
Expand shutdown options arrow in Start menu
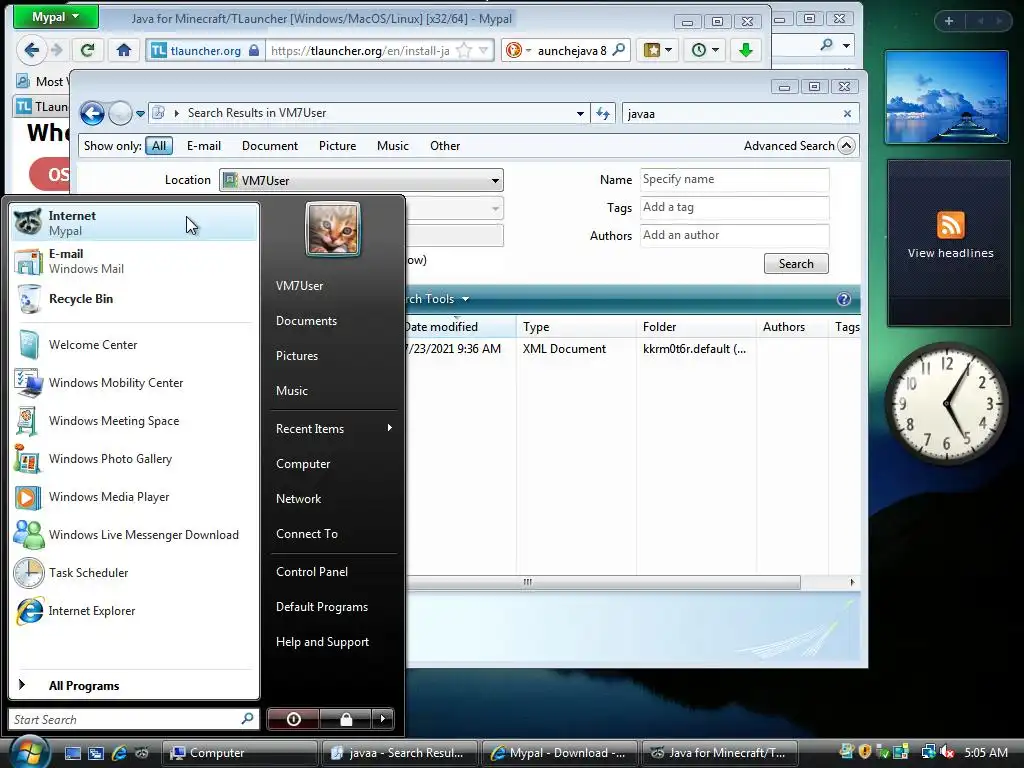[383, 719]
